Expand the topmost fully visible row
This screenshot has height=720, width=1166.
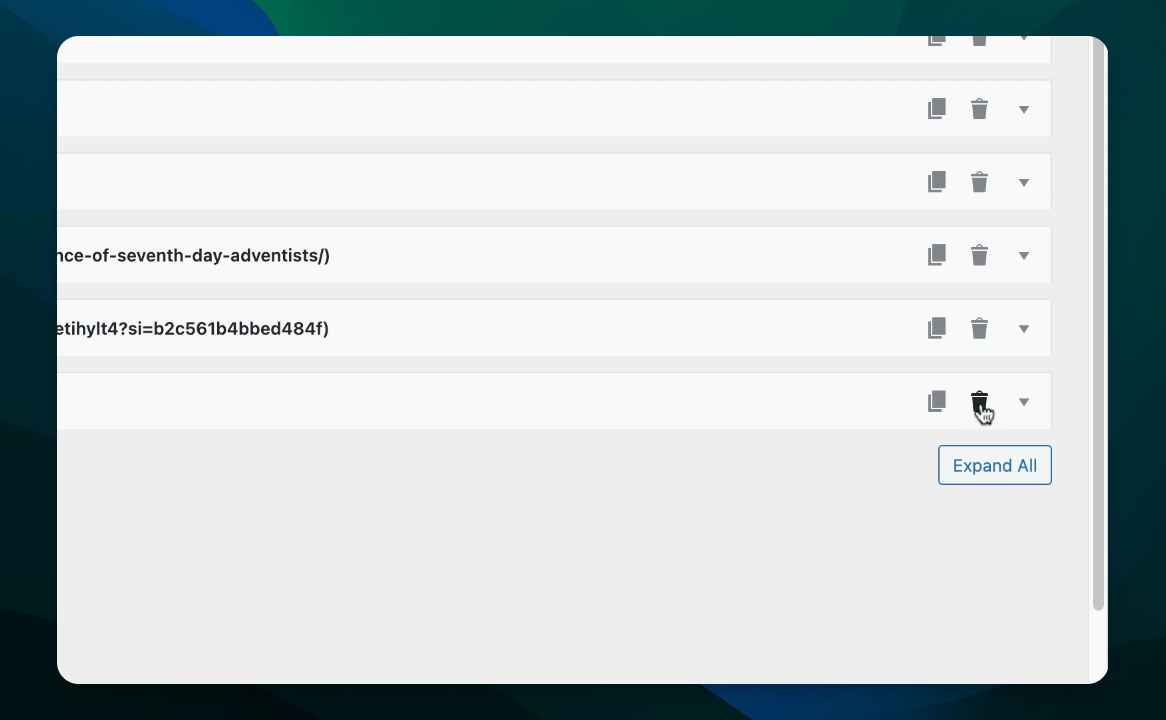pos(1024,110)
